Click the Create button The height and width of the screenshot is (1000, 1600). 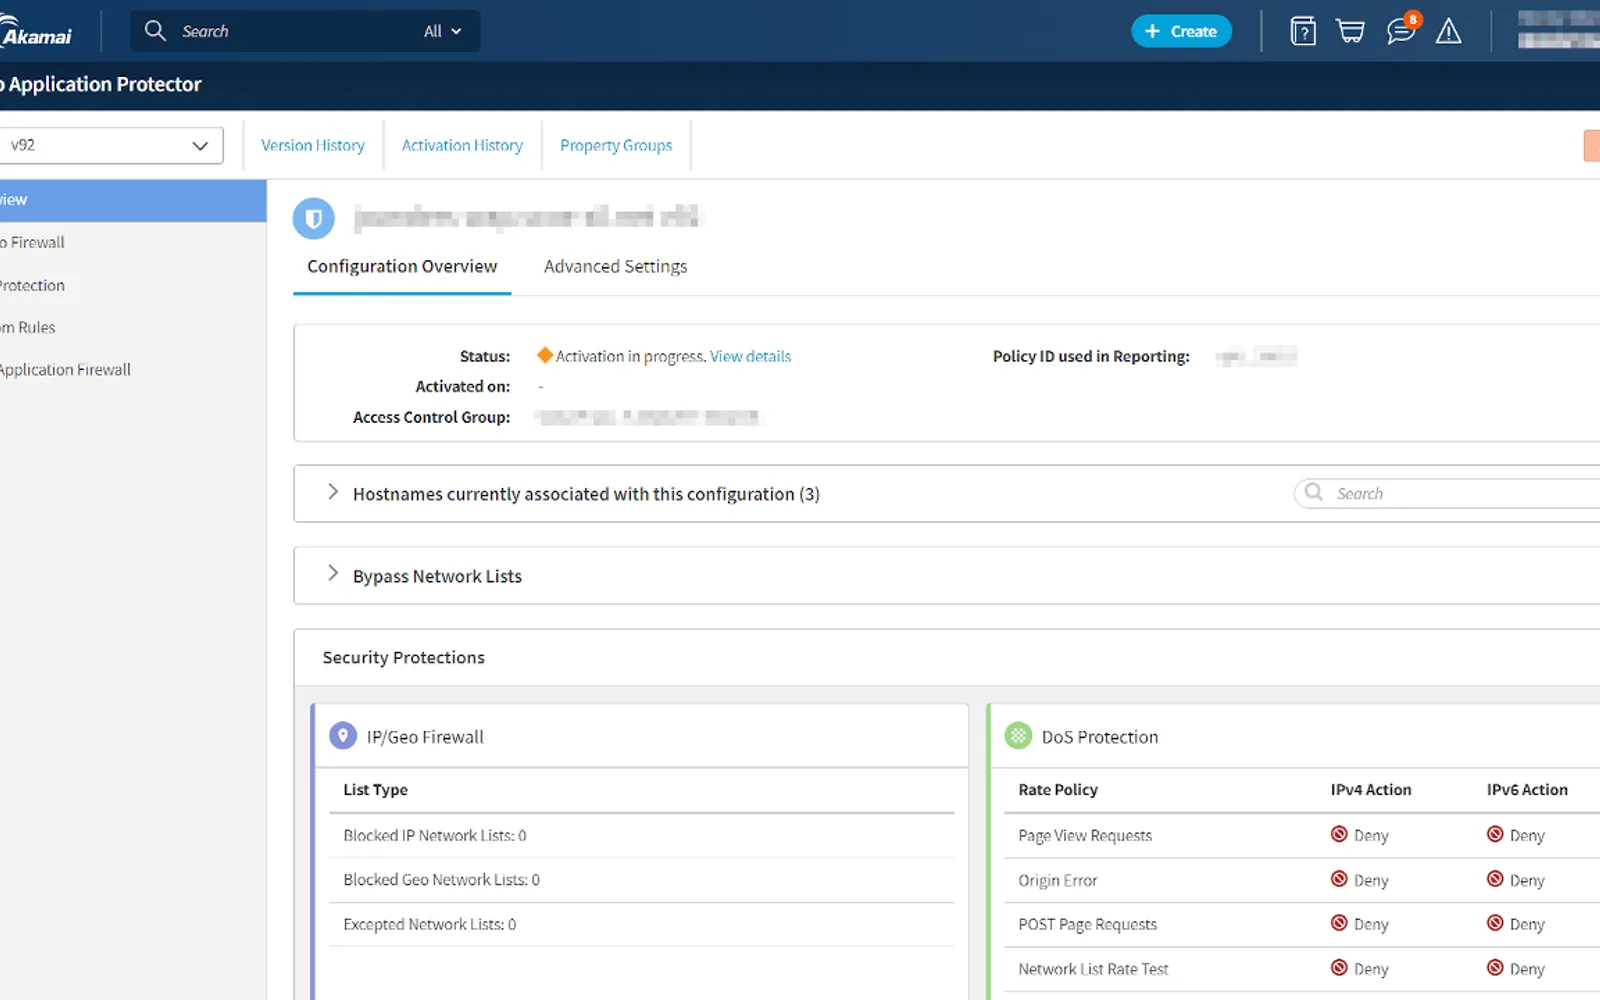(1181, 31)
